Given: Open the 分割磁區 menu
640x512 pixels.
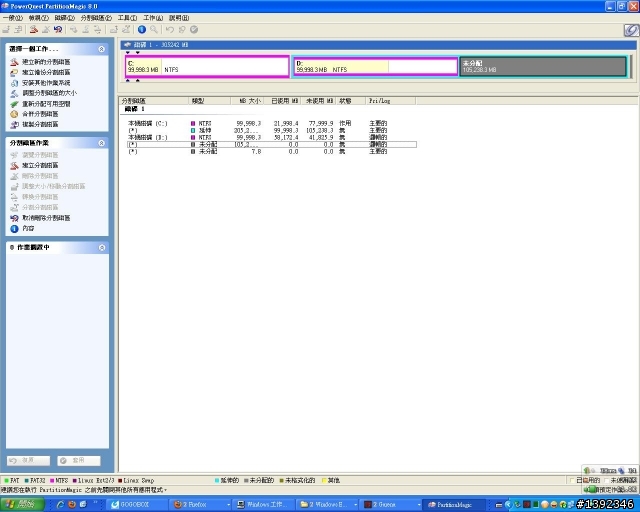Looking at the screenshot, I should 96,18.
